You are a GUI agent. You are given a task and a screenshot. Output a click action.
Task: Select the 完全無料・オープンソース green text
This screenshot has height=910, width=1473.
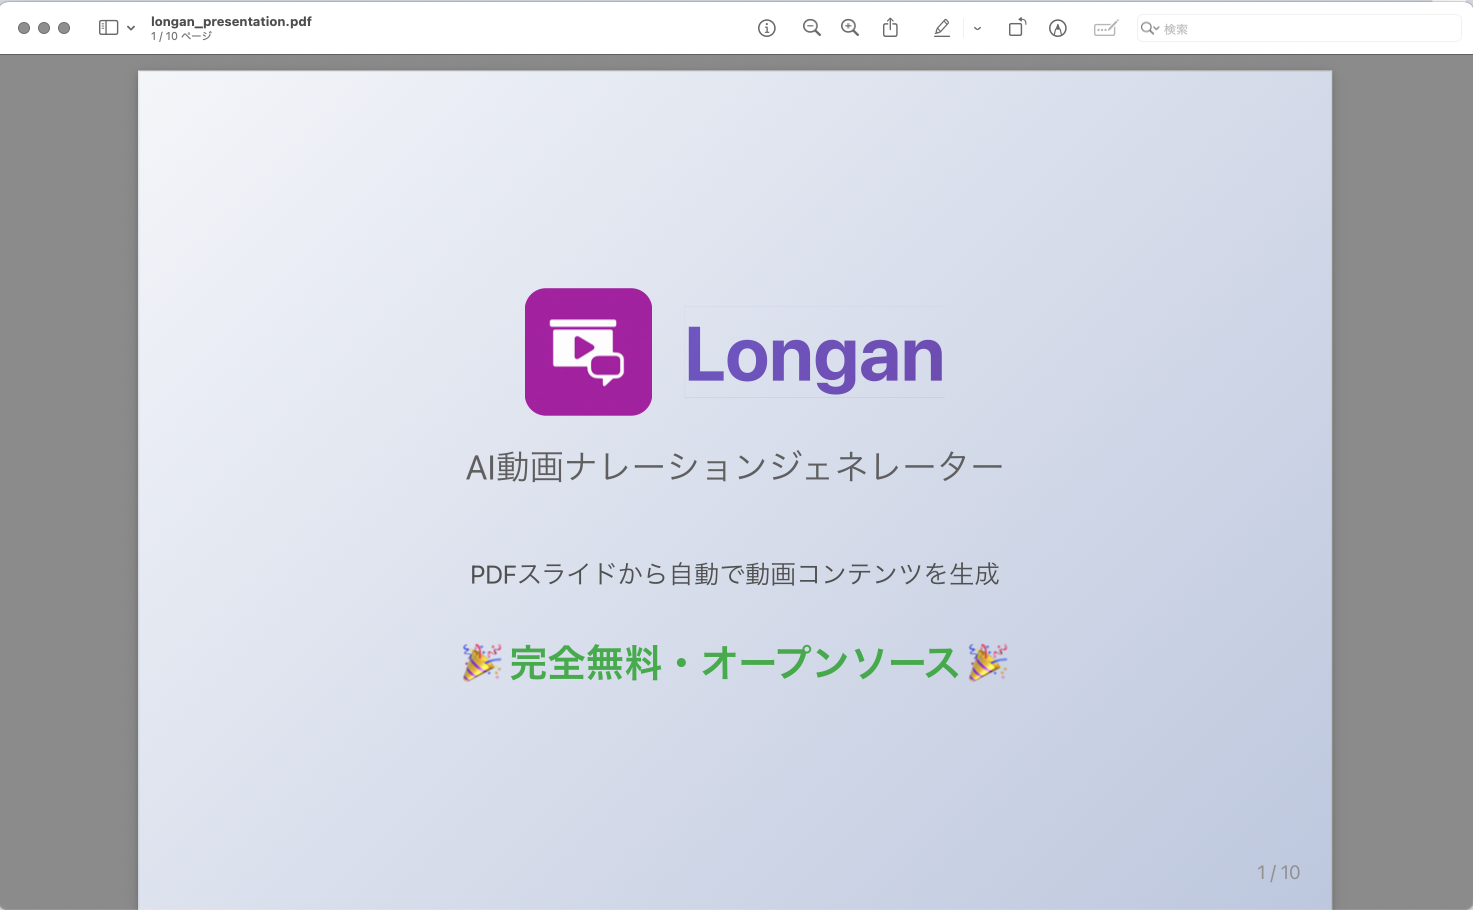(735, 663)
